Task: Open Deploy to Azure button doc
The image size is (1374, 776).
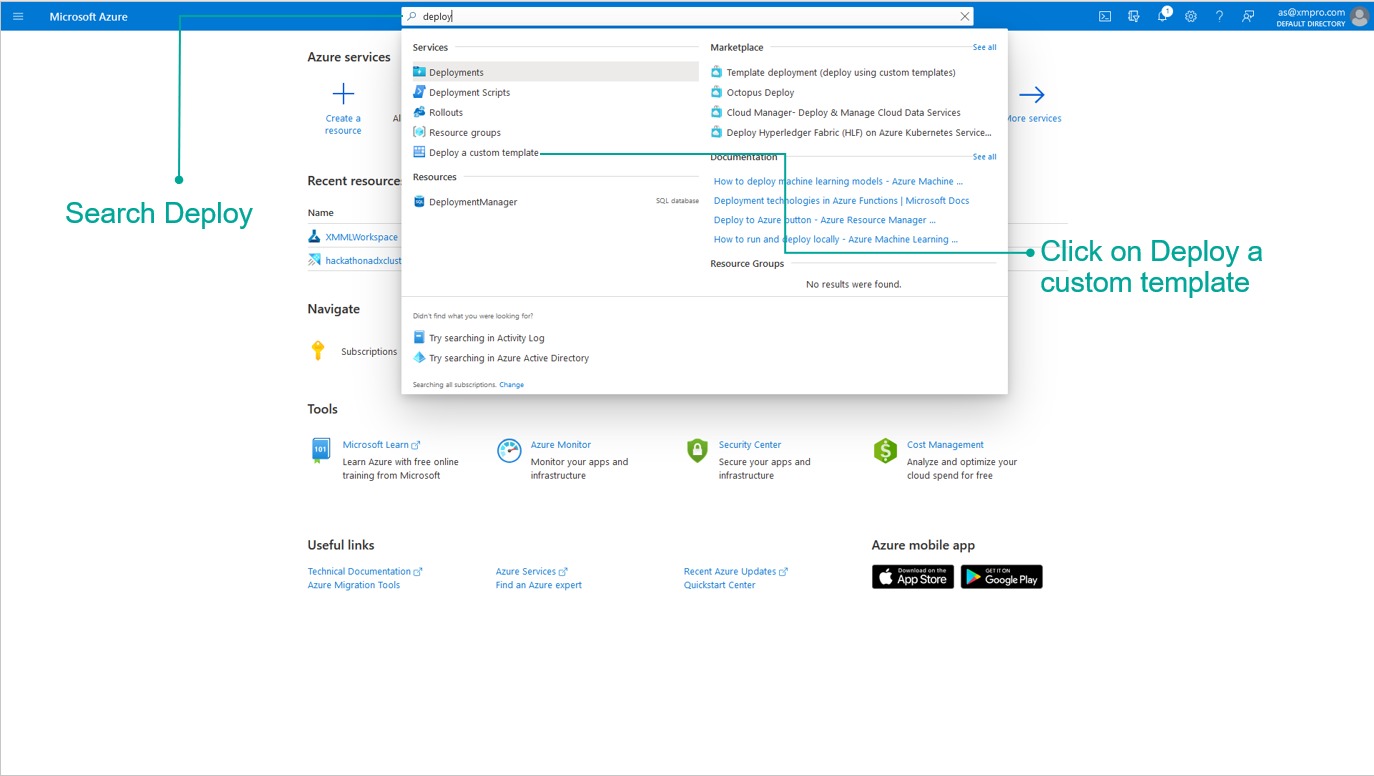Action: point(825,219)
